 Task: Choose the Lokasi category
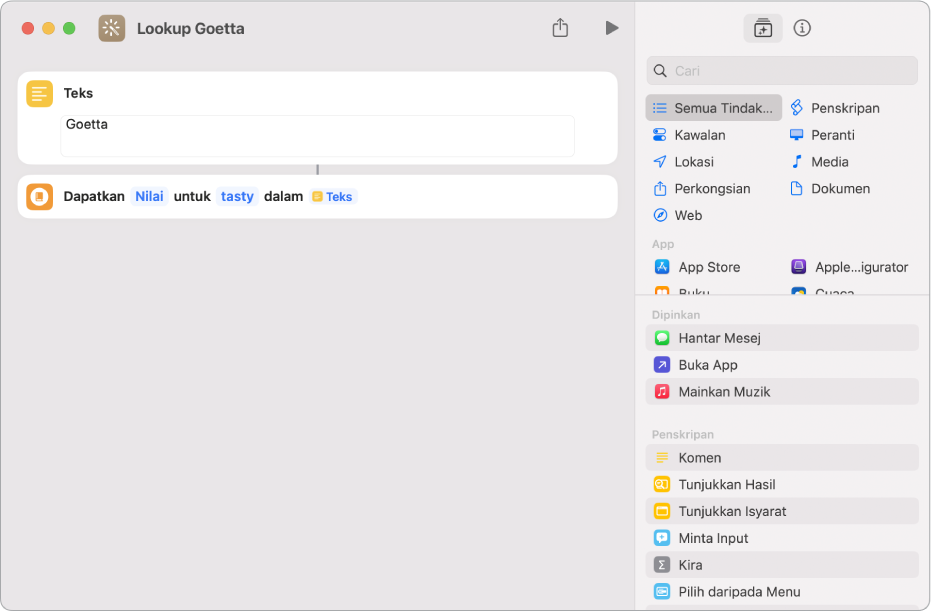(x=683, y=161)
